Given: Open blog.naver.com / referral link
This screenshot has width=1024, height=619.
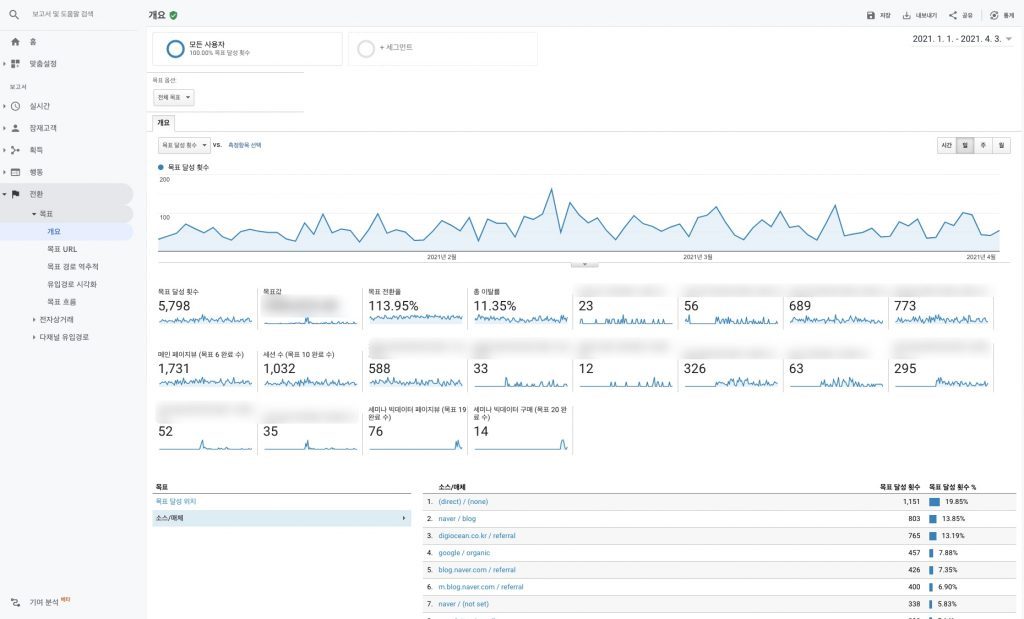Looking at the screenshot, I should (x=477, y=569).
